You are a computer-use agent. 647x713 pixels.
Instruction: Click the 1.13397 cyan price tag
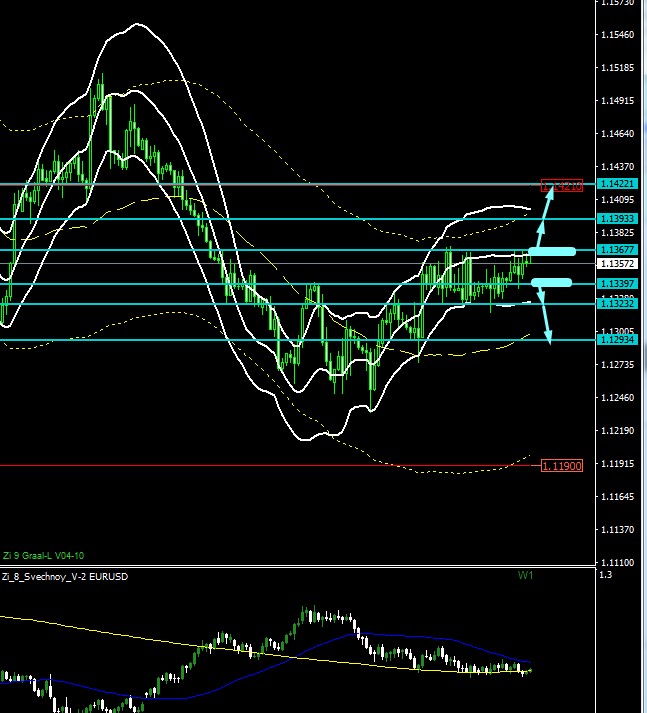point(617,284)
